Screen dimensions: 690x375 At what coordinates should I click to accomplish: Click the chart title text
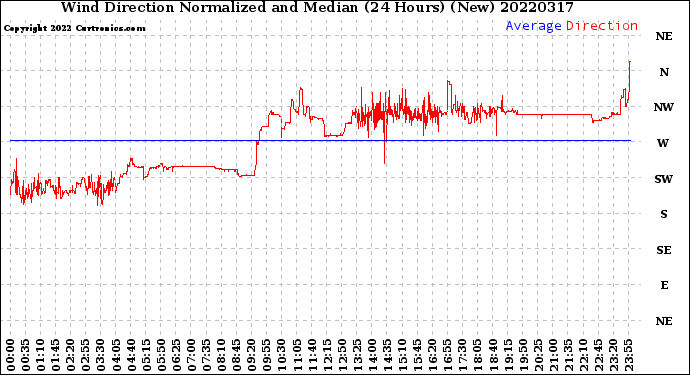pos(317,7)
